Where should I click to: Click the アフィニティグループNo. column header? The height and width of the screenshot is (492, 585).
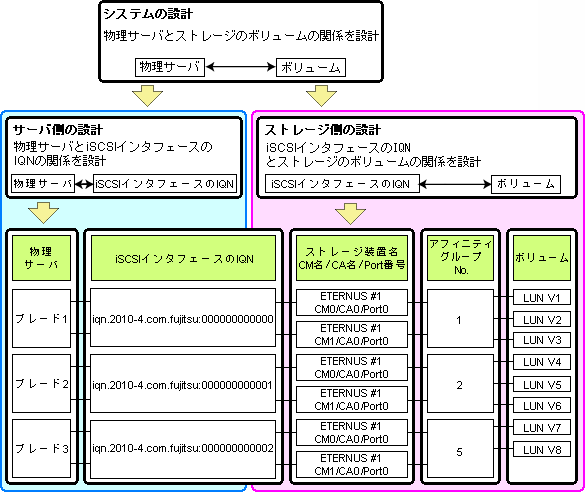[x=460, y=258]
